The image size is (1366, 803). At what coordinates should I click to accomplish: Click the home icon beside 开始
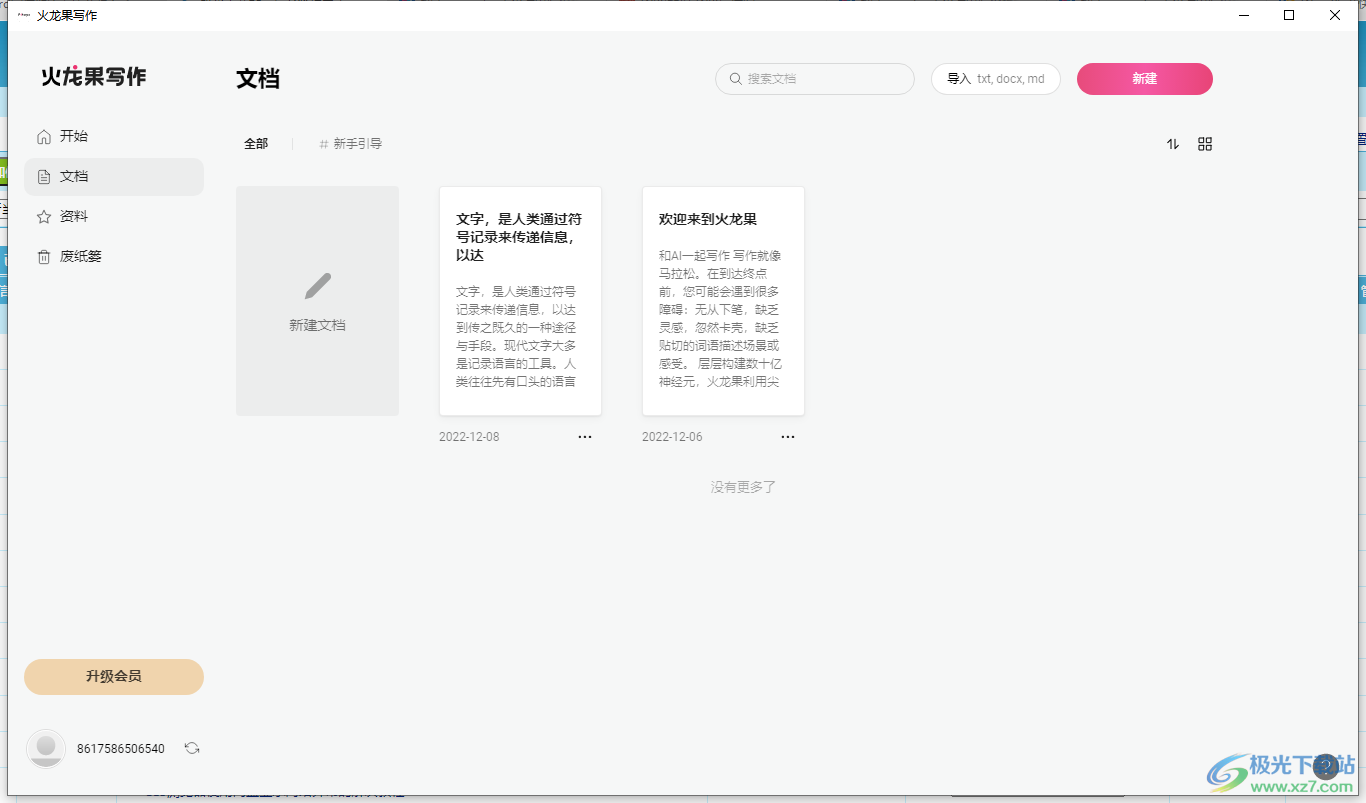pos(44,136)
